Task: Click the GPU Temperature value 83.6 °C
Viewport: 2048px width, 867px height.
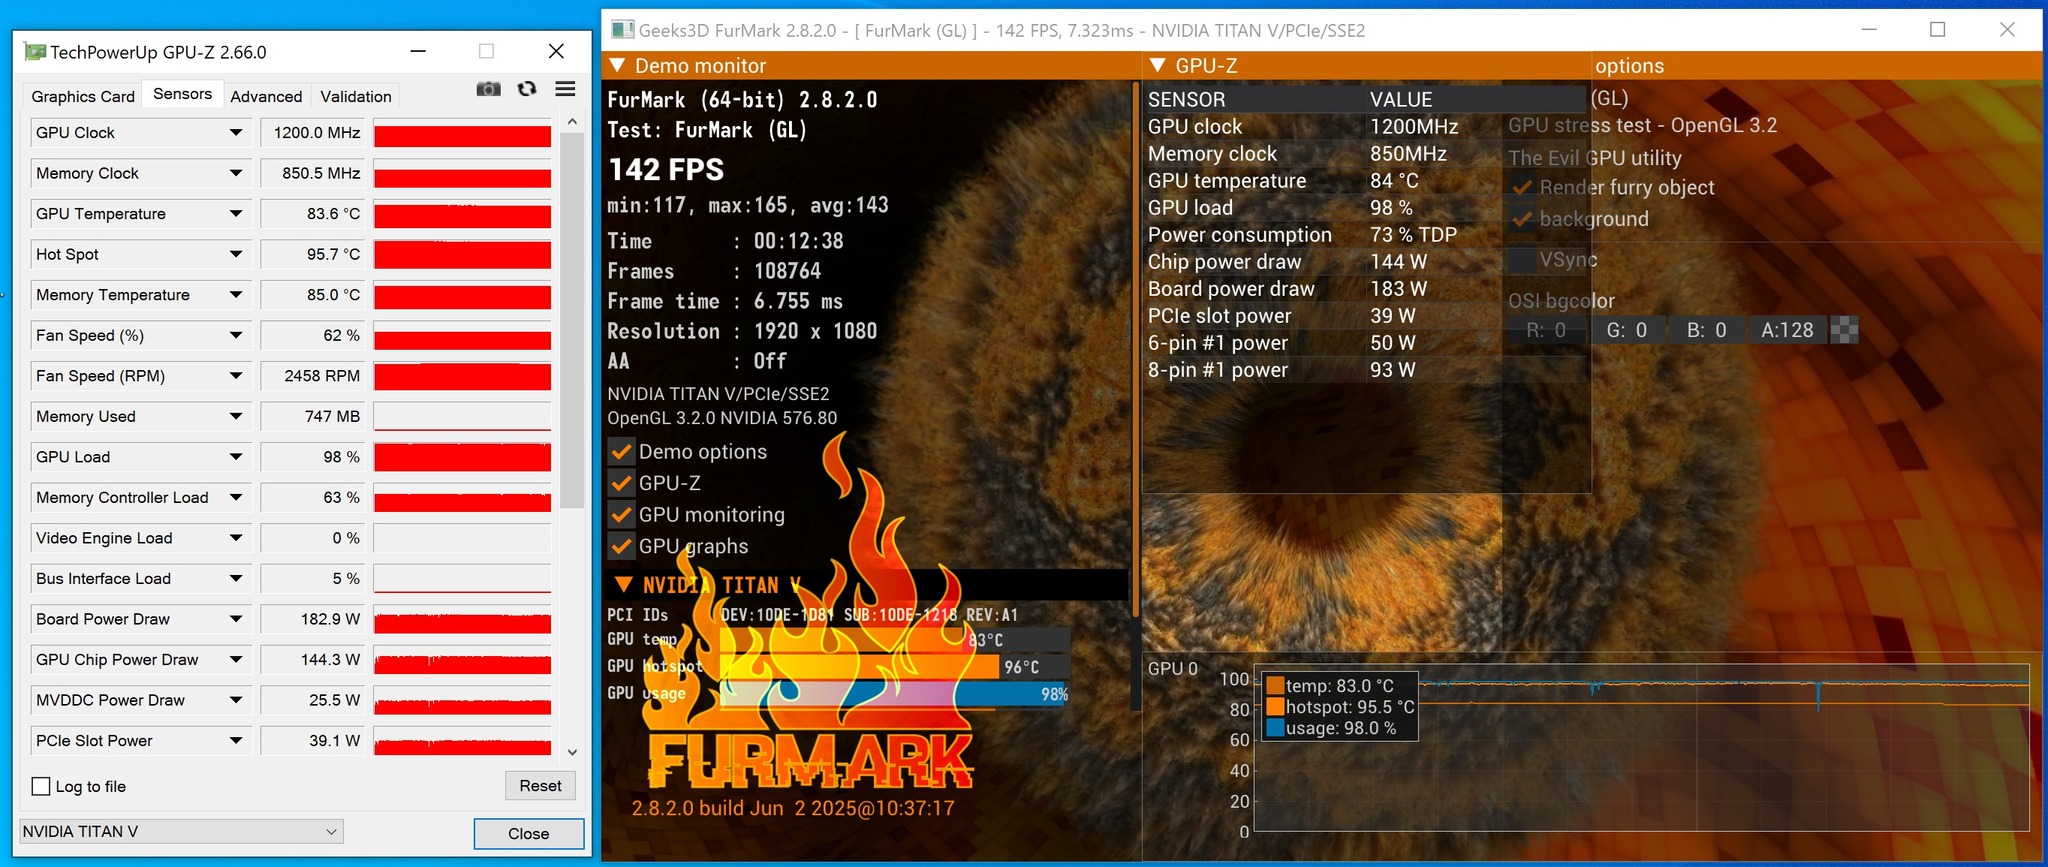Action: tap(312, 214)
